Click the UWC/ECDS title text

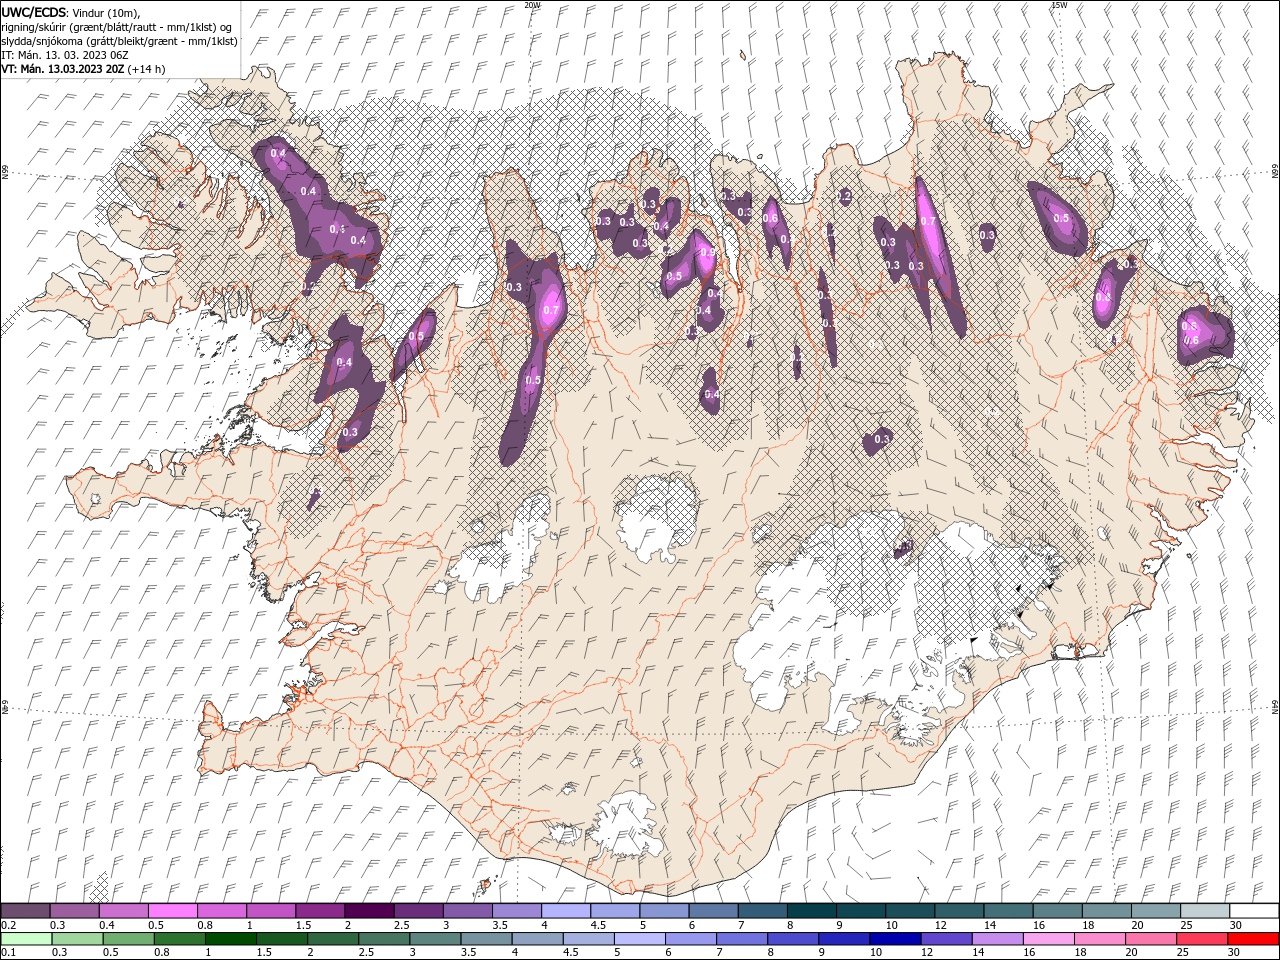click(34, 11)
